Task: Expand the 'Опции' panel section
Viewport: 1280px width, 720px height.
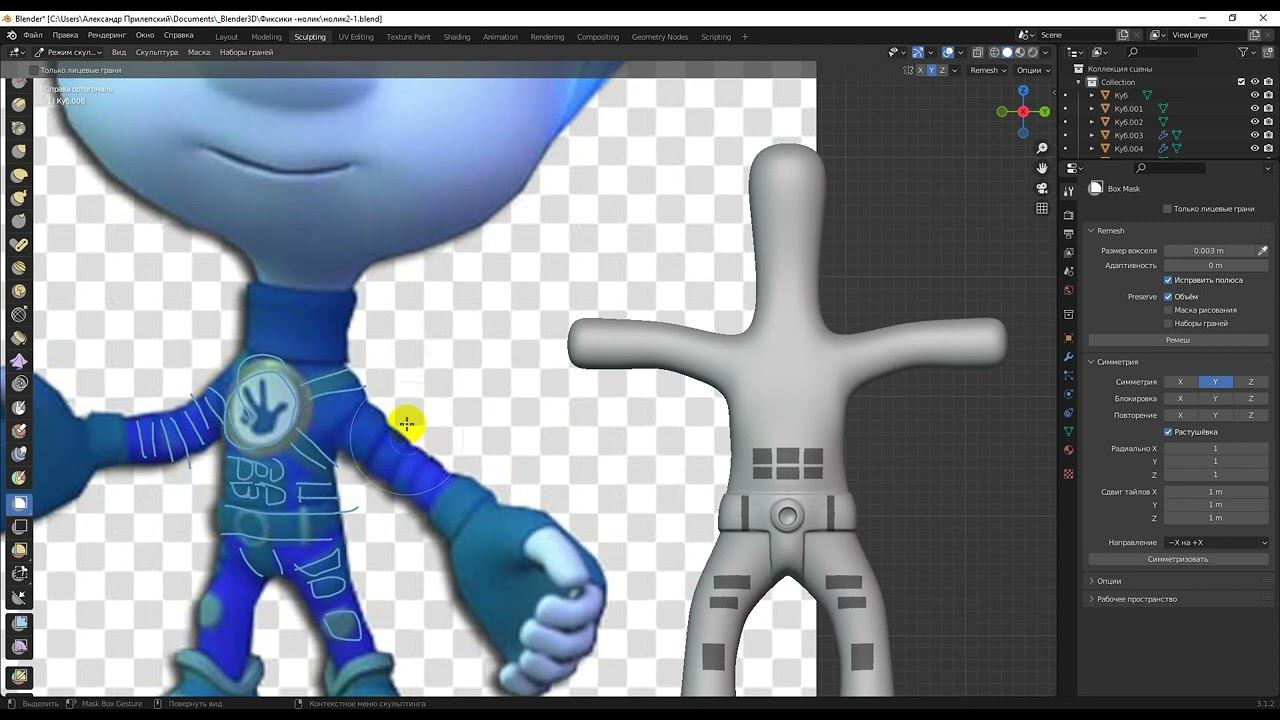Action: (1109, 581)
